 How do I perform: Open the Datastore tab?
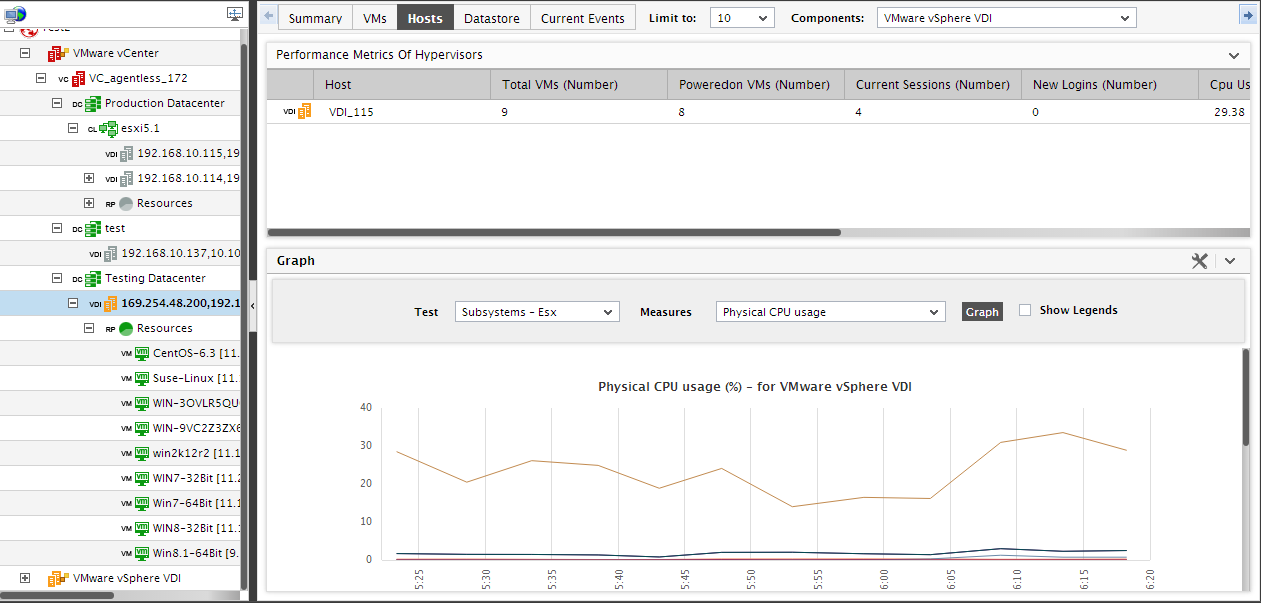click(x=491, y=18)
